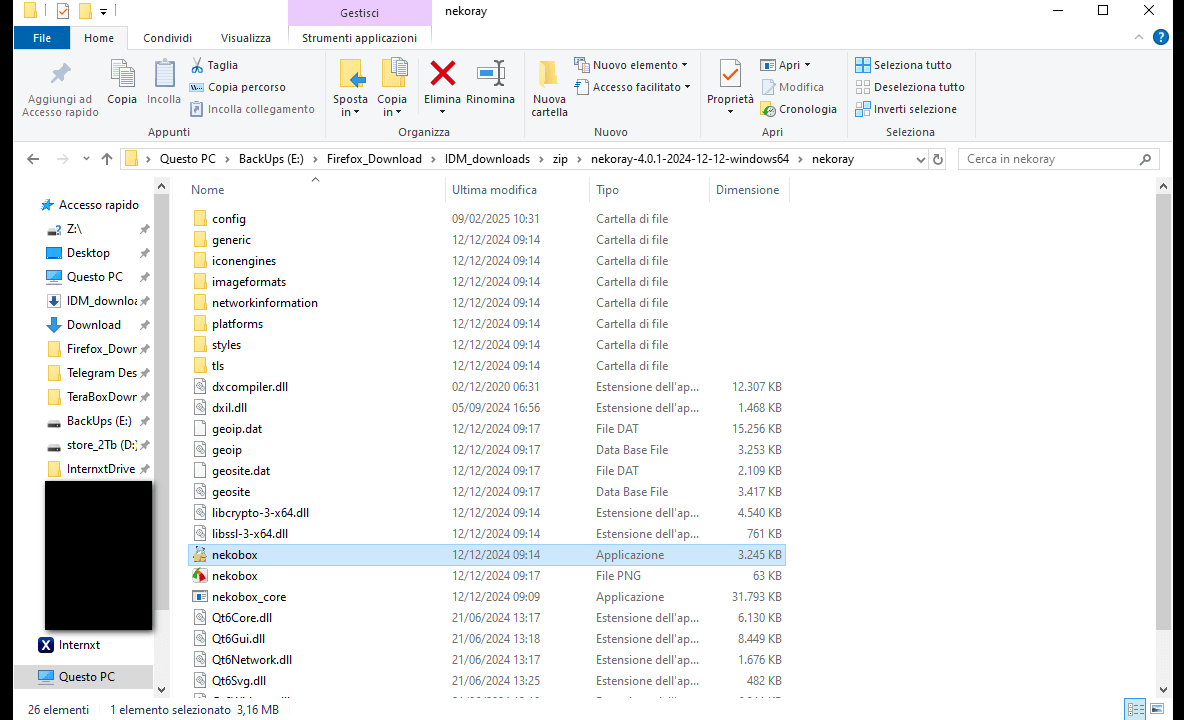Open Quick Access Toolbar customize dropdown
Viewport: 1184px width, 720px height.
[x=103, y=11]
